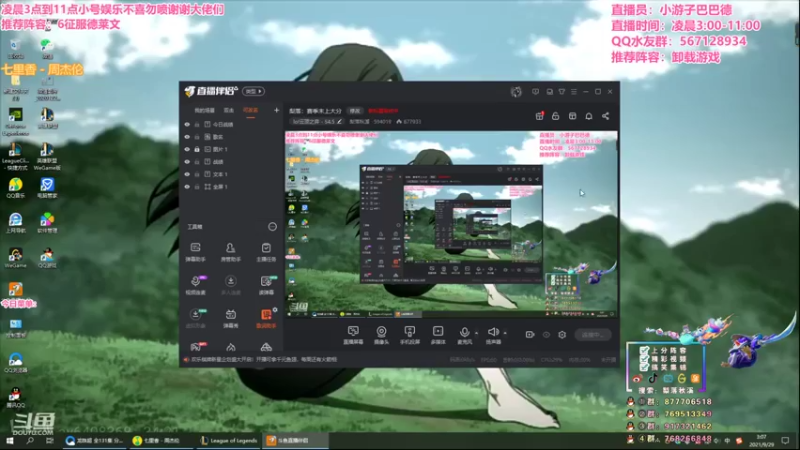Switch to the first scene tab
Screen dimensions: 800x450
click(x=205, y=110)
